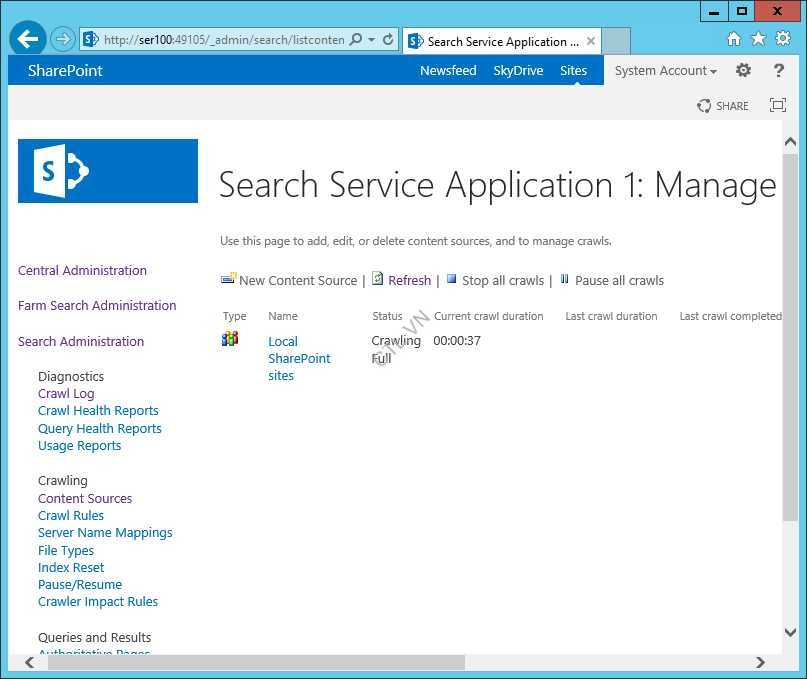Open Local SharePoint sites content source
Viewport: 807px width, 679px height.
click(x=299, y=358)
